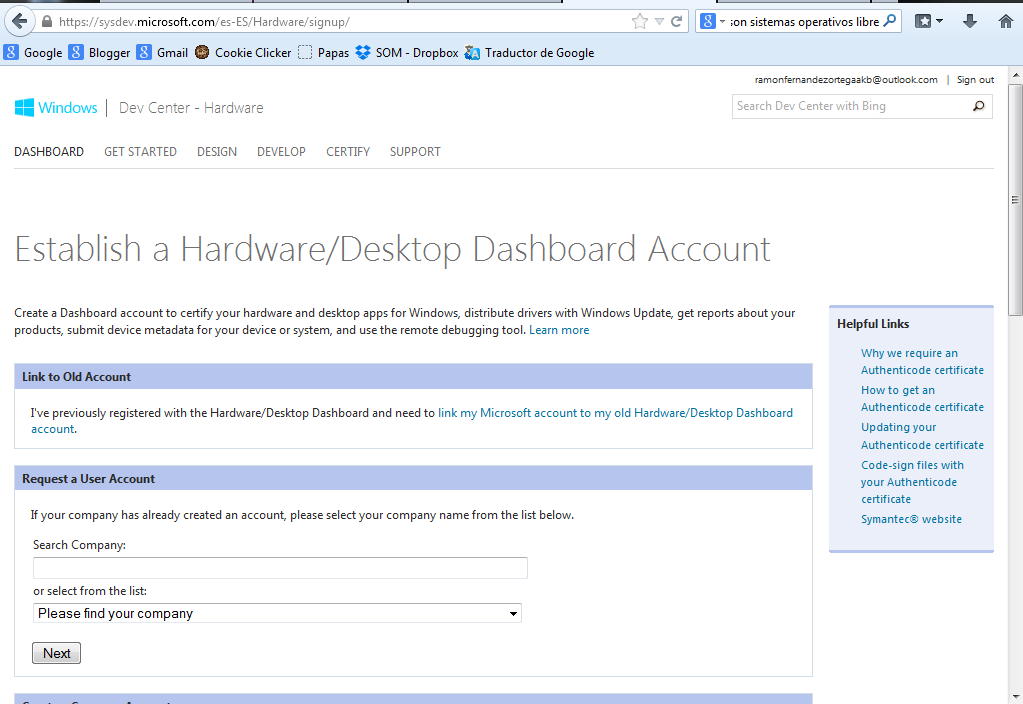Click the browser search text field
This screenshot has width=1023, height=704.
click(804, 22)
